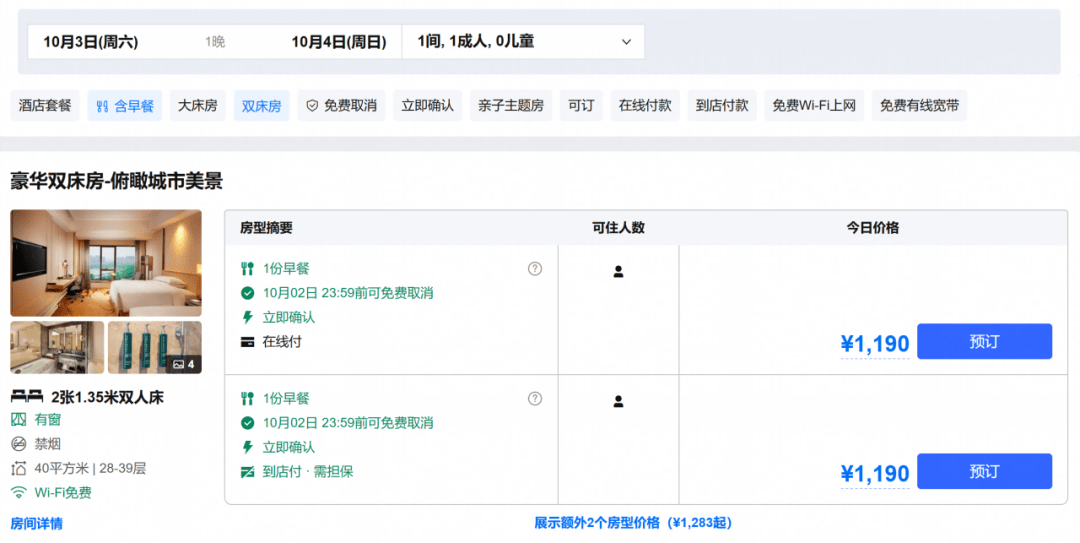Enable the 免费取消 filter chip
The width and height of the screenshot is (1080, 543).
pyautogui.click(x=341, y=105)
